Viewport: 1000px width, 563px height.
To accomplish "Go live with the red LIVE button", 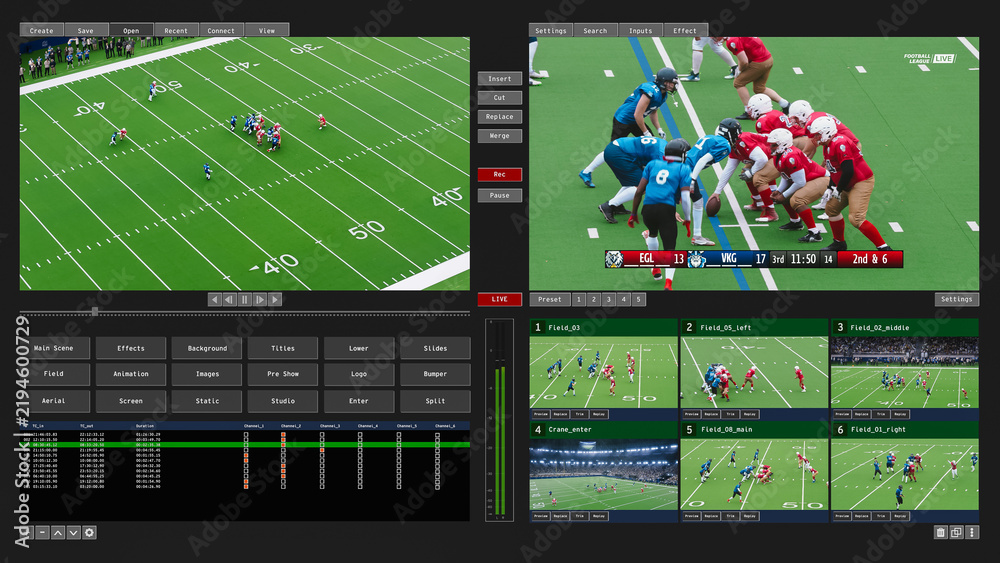I will (x=499, y=299).
